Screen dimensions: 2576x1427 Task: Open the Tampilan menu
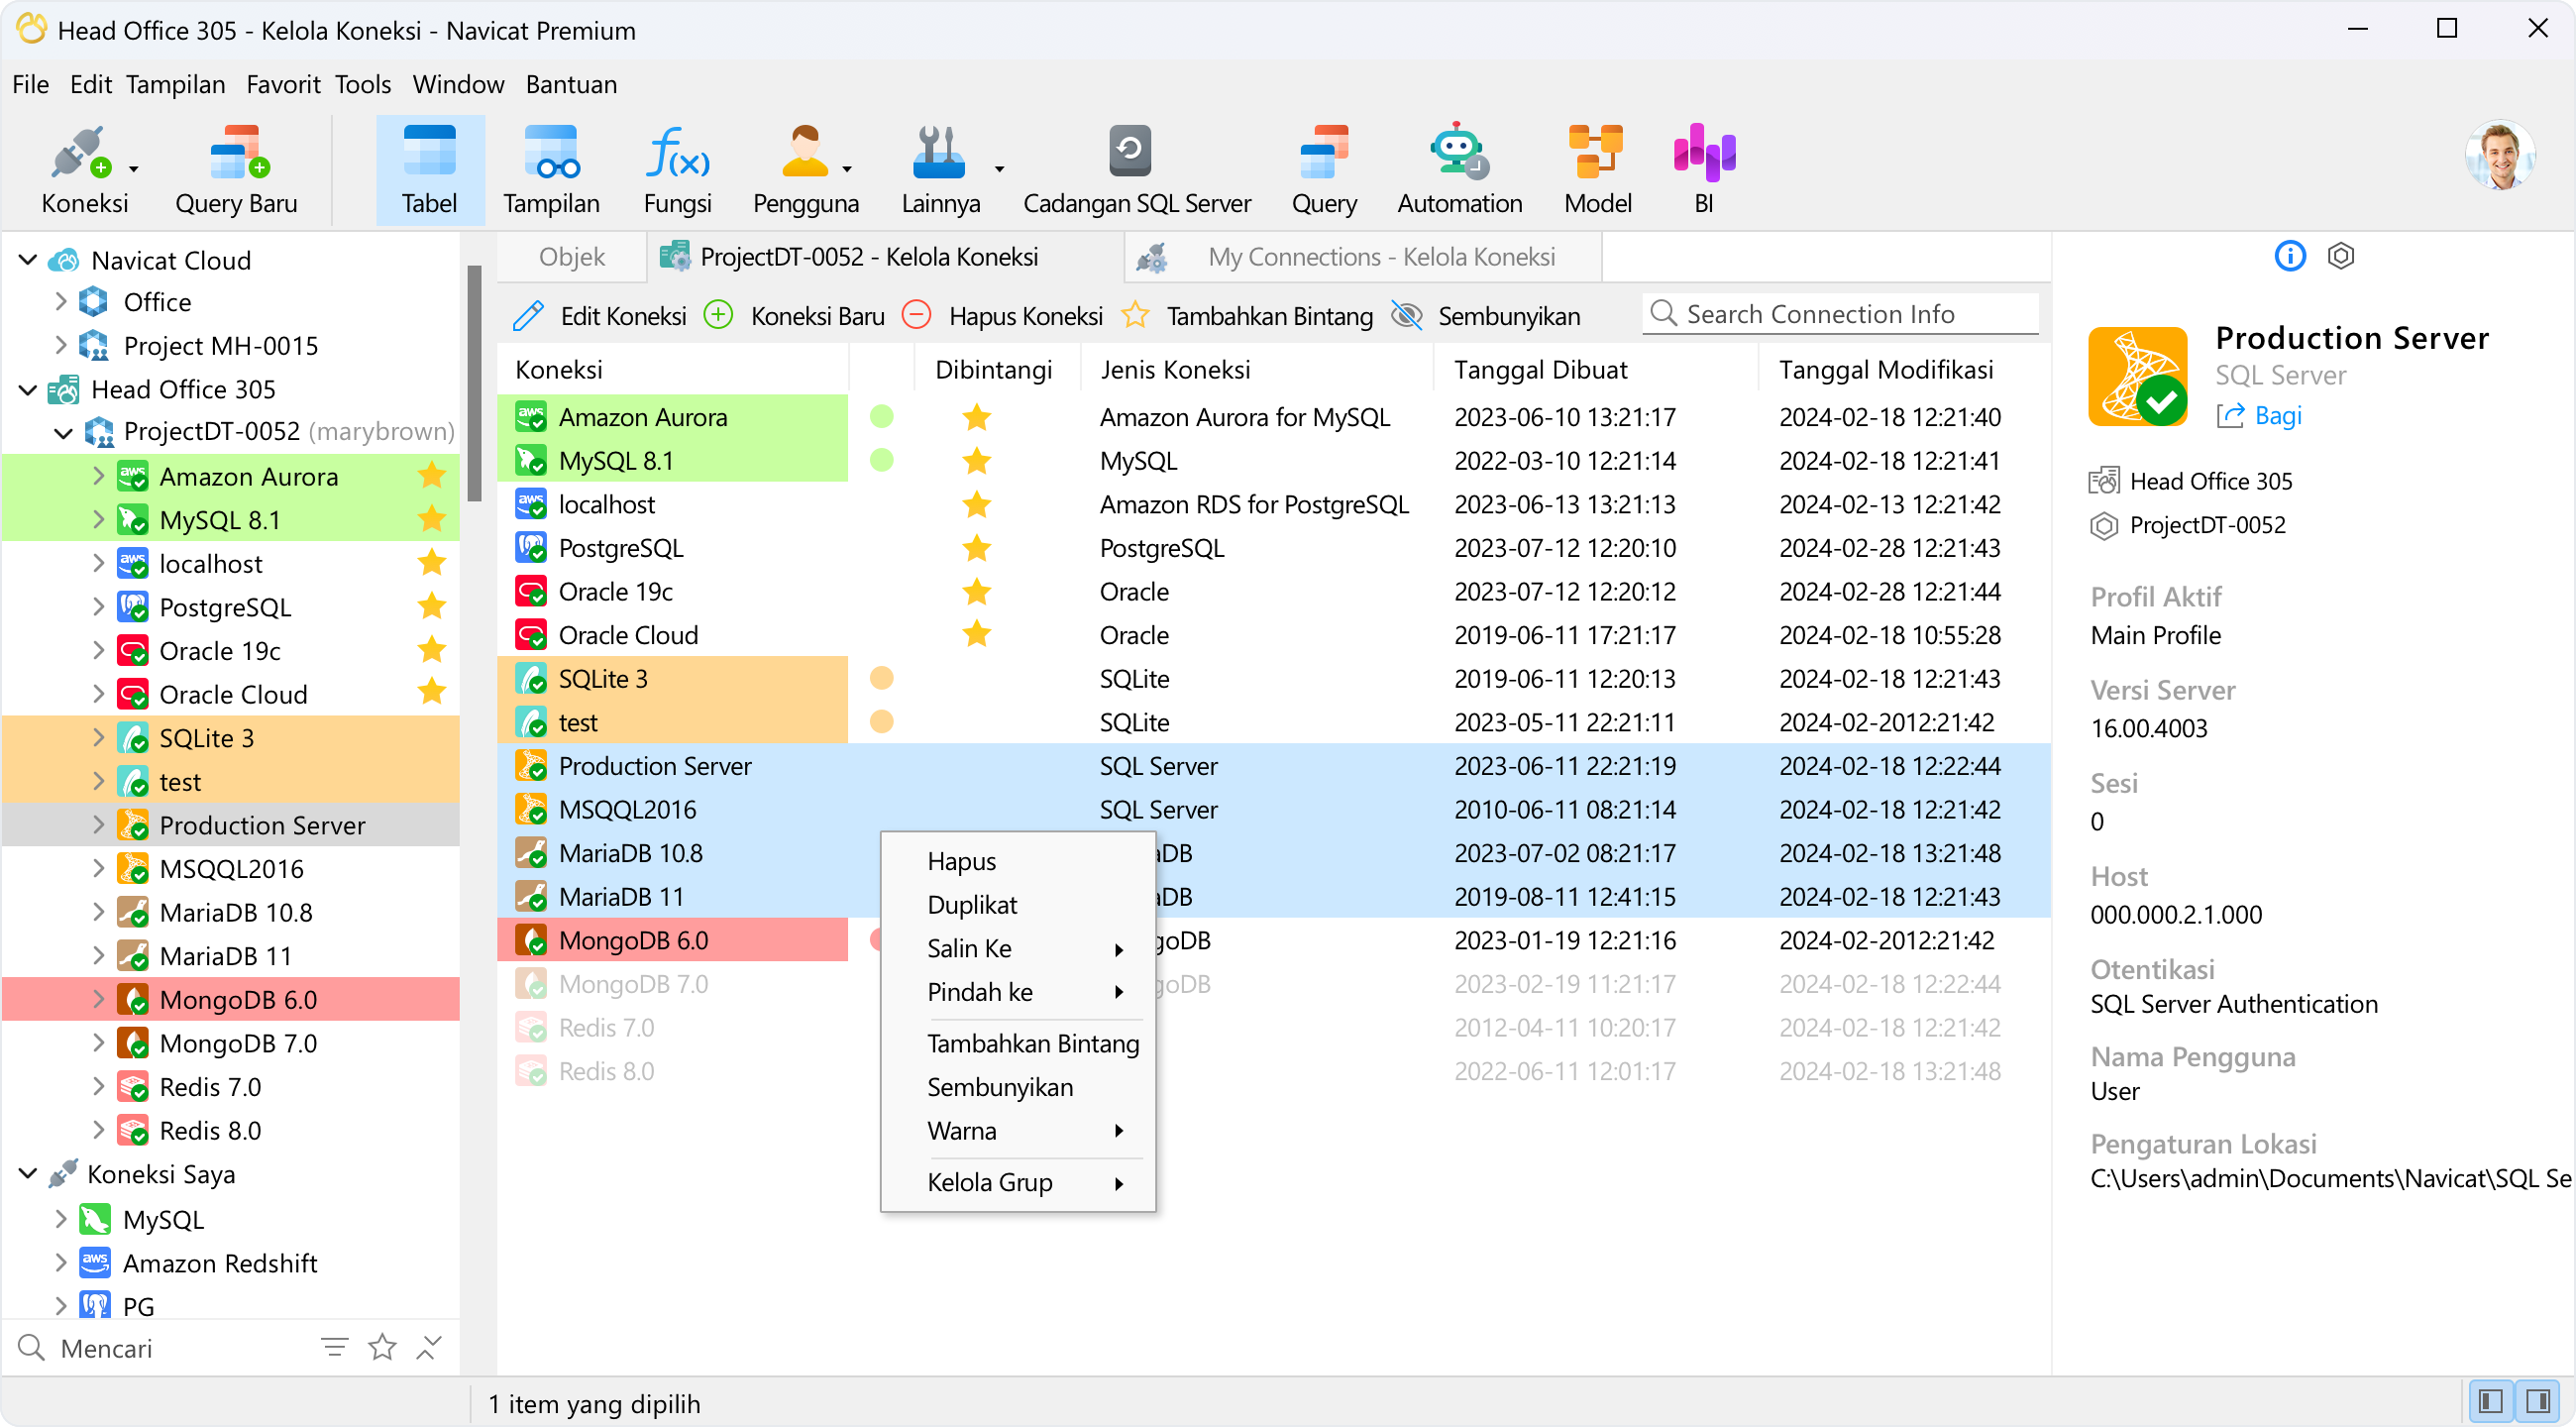(x=176, y=85)
